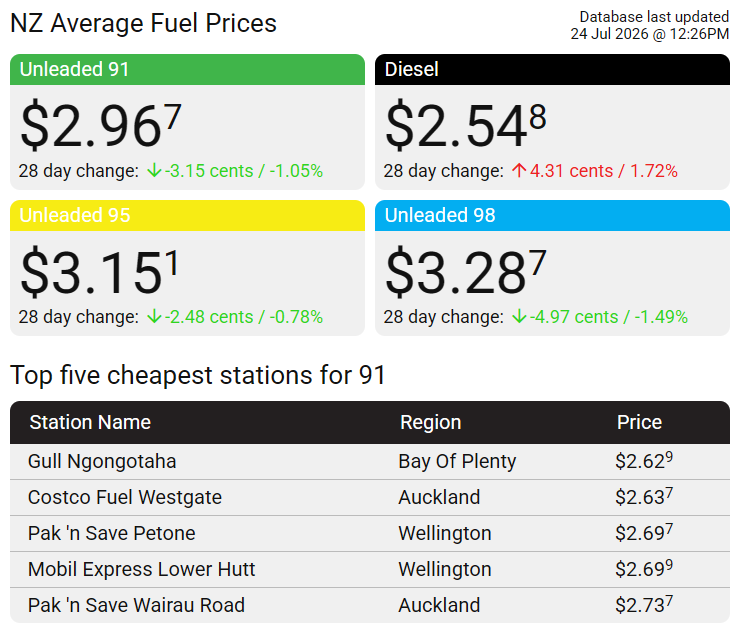Select the blue Unleaded 98 header

coord(552,215)
